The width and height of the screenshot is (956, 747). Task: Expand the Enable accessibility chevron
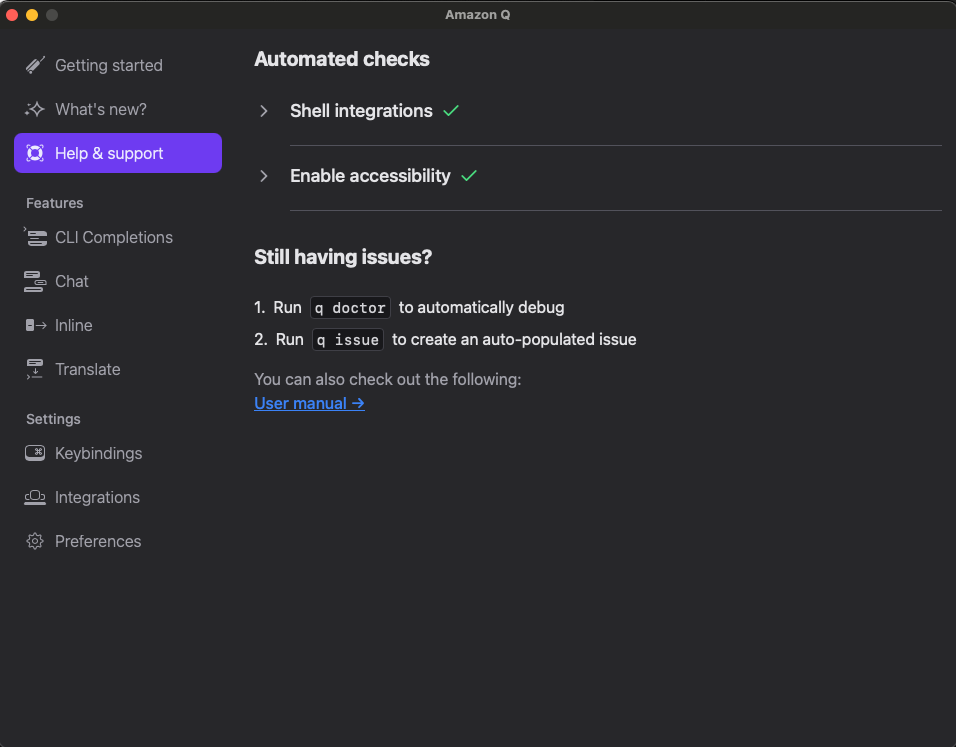[x=263, y=176]
